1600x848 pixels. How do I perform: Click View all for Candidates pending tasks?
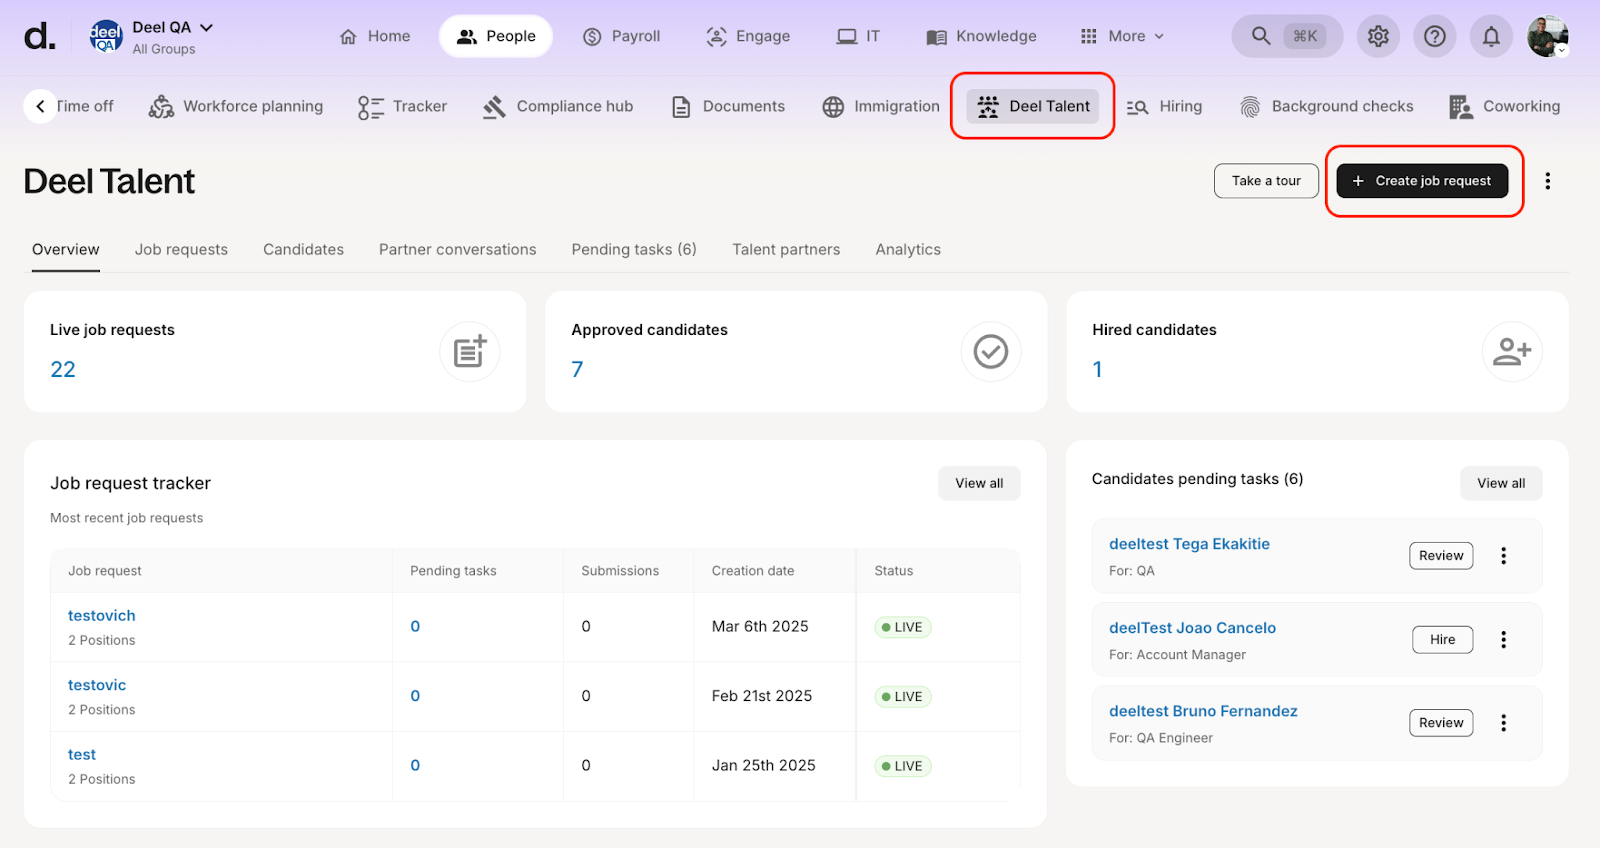(1501, 483)
